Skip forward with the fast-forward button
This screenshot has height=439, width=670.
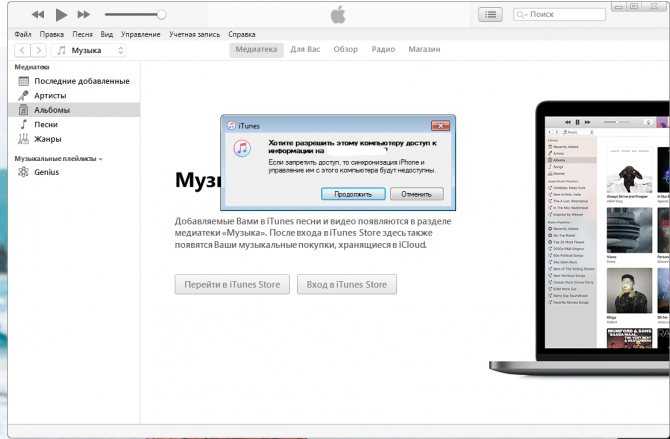[x=84, y=15]
